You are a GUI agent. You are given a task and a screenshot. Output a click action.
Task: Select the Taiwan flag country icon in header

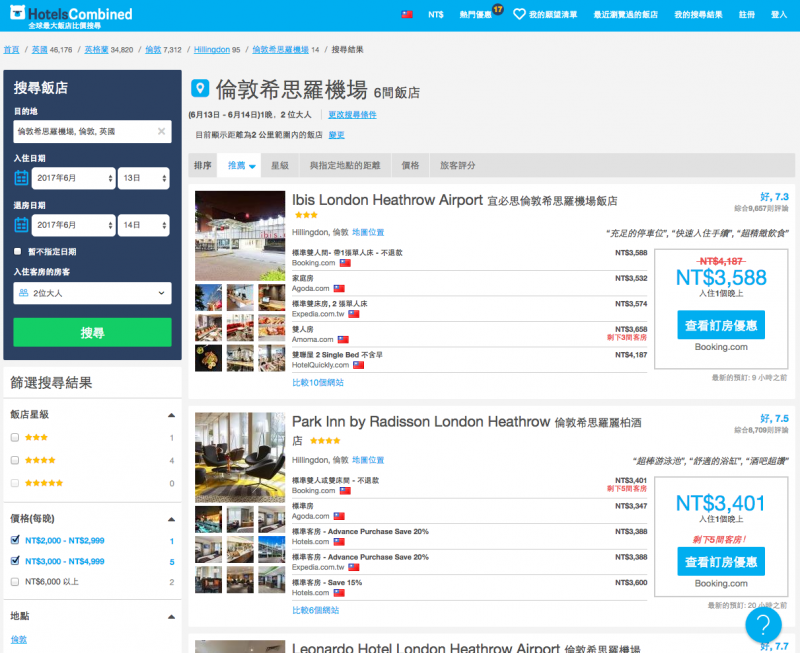pyautogui.click(x=407, y=14)
